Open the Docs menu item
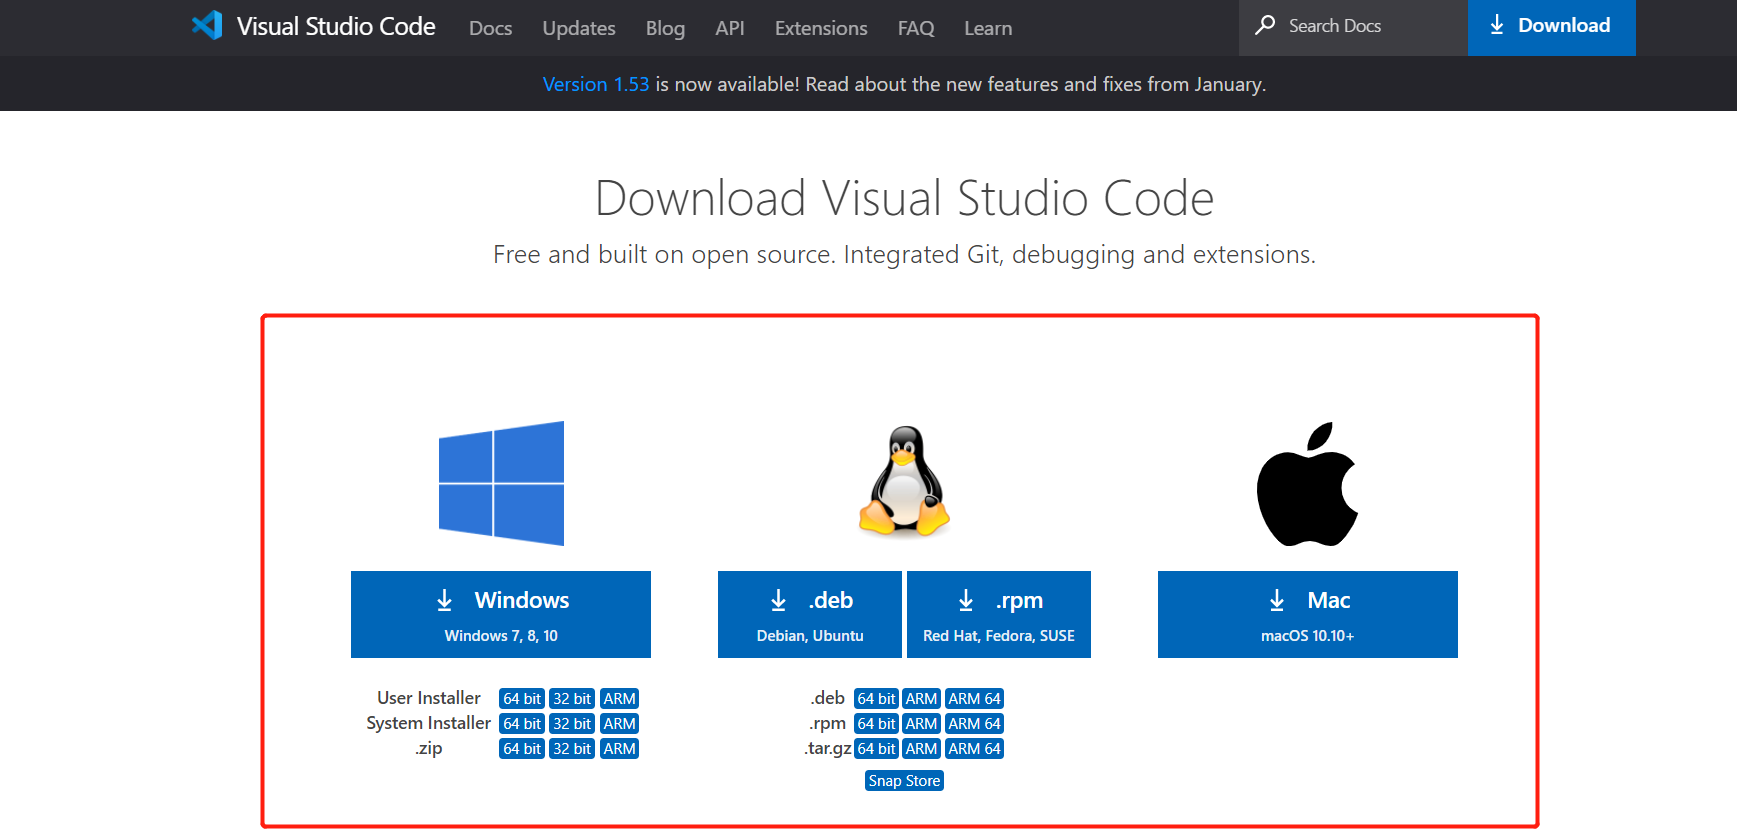Viewport: 1737px width, 838px height. tap(490, 28)
